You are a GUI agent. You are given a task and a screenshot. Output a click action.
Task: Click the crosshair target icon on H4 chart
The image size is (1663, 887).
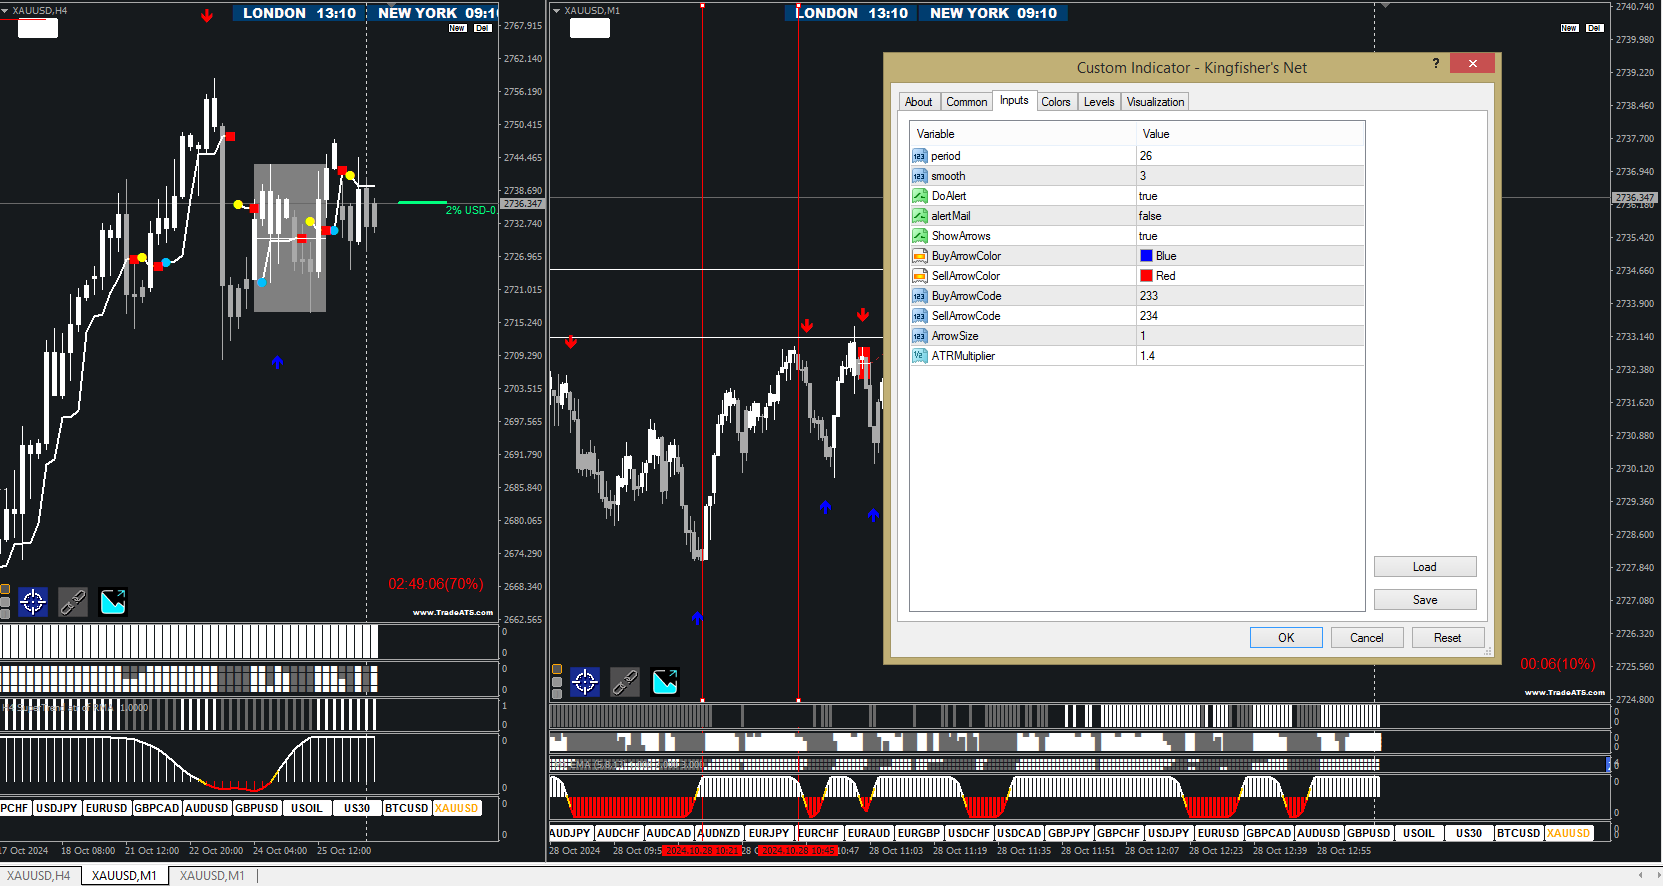point(33,602)
